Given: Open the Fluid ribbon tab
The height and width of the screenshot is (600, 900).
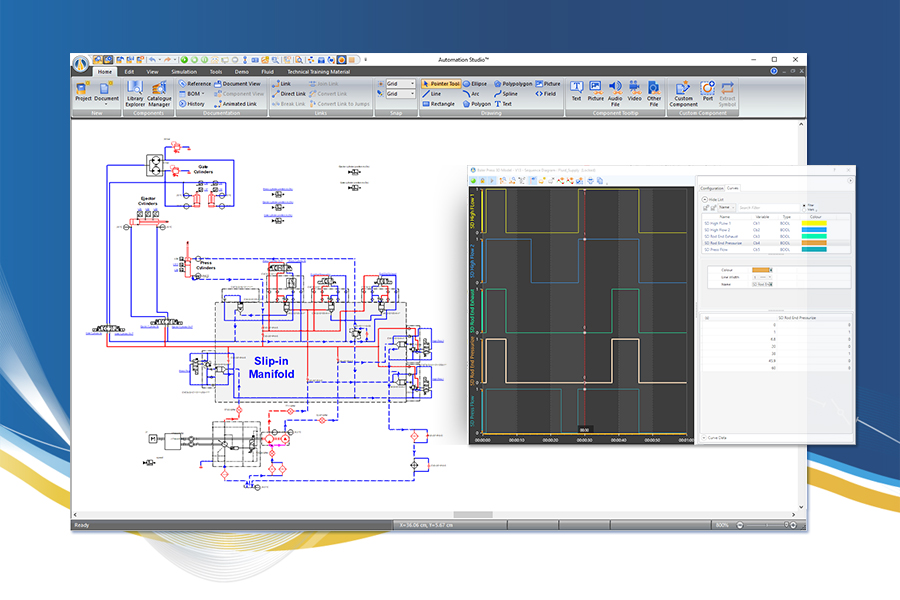Looking at the screenshot, I should [x=267, y=72].
